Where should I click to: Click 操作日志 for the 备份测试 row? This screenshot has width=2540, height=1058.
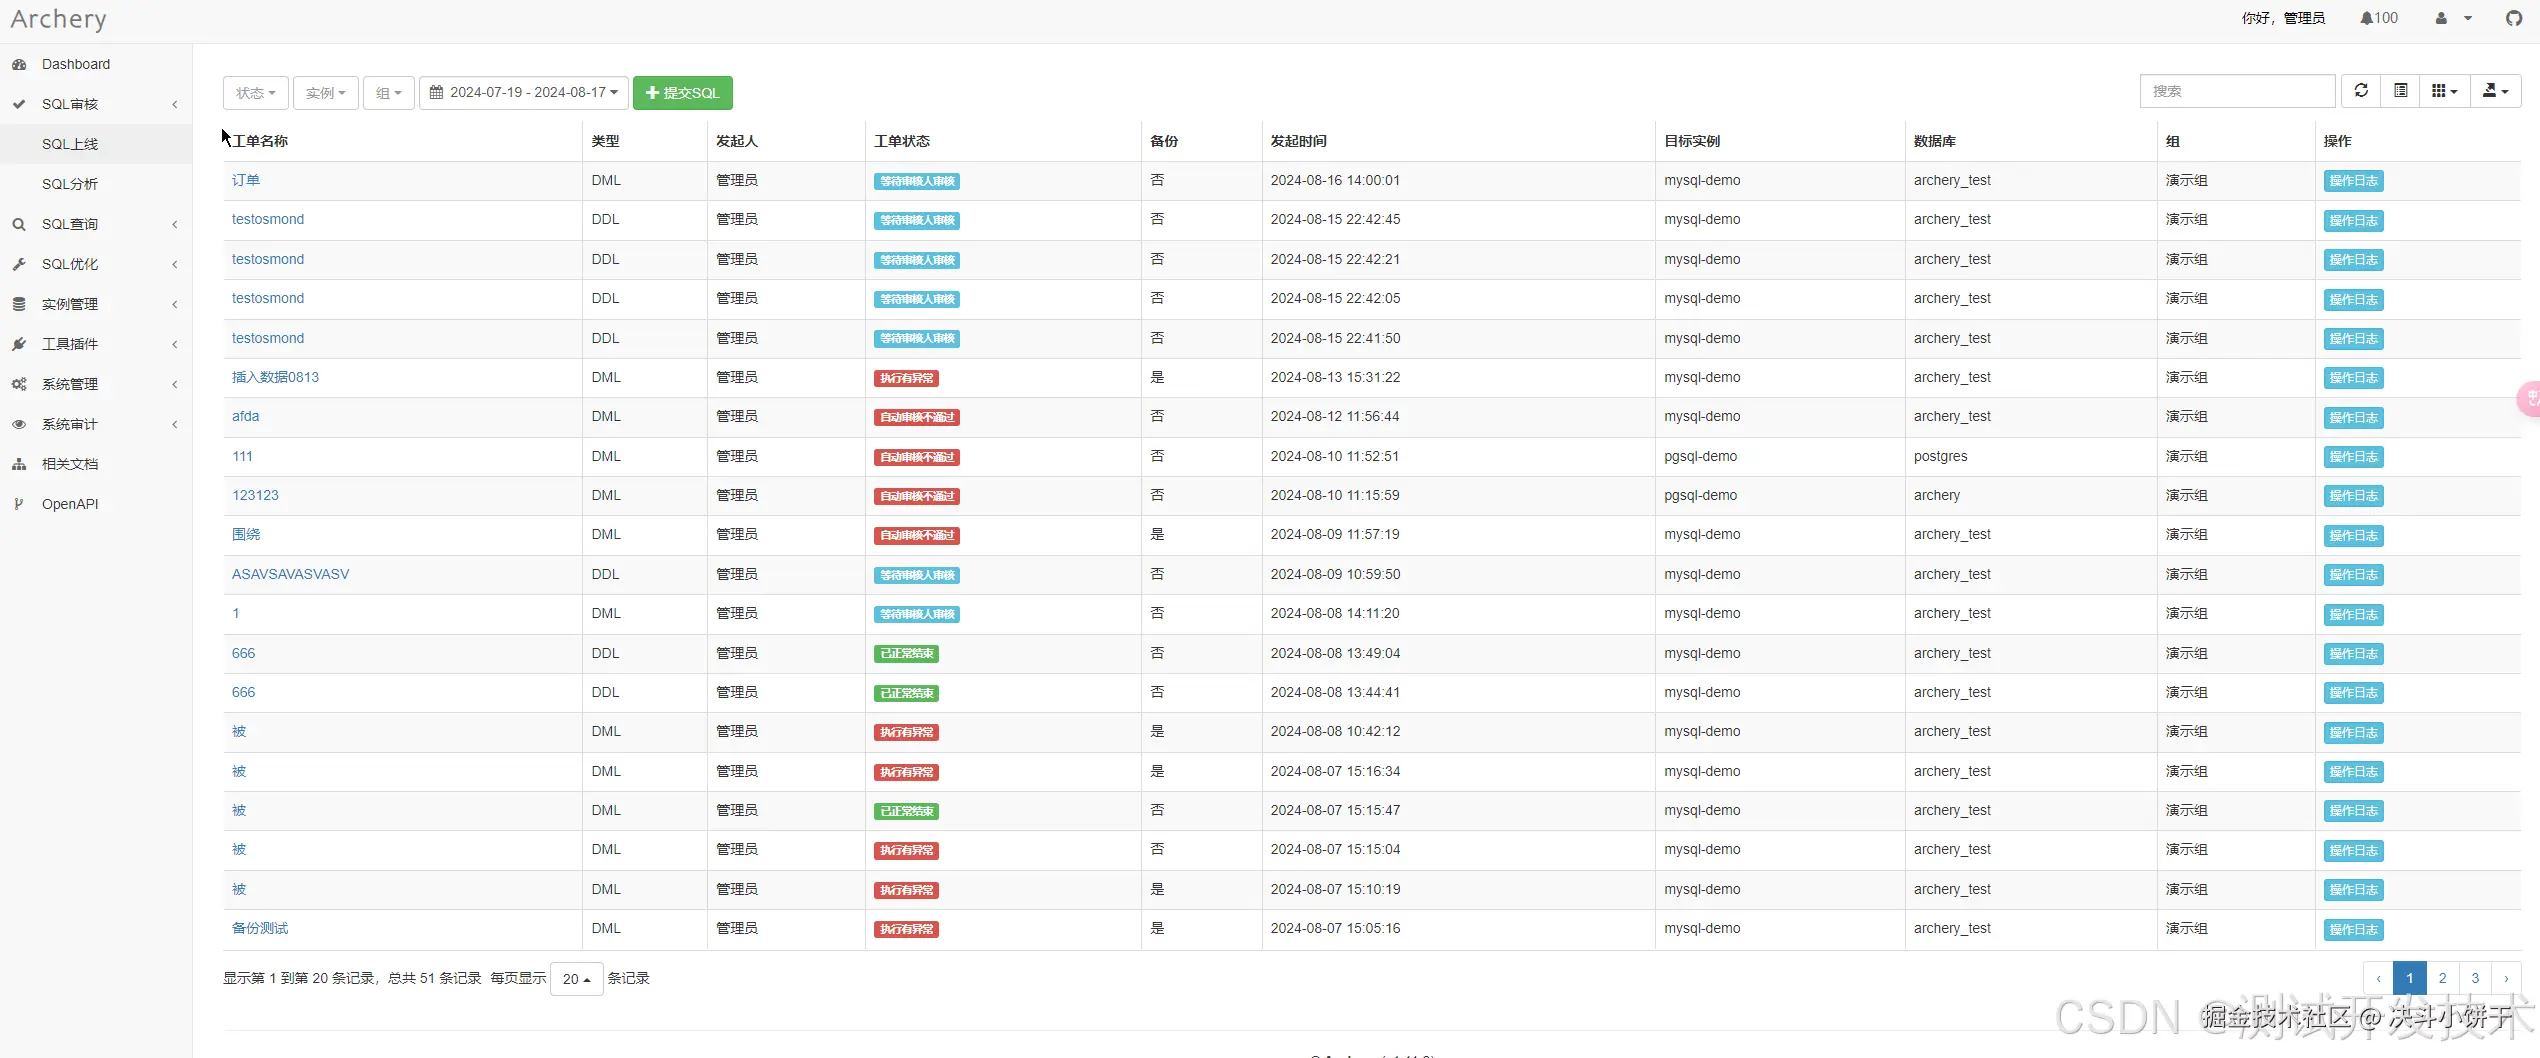click(2353, 929)
